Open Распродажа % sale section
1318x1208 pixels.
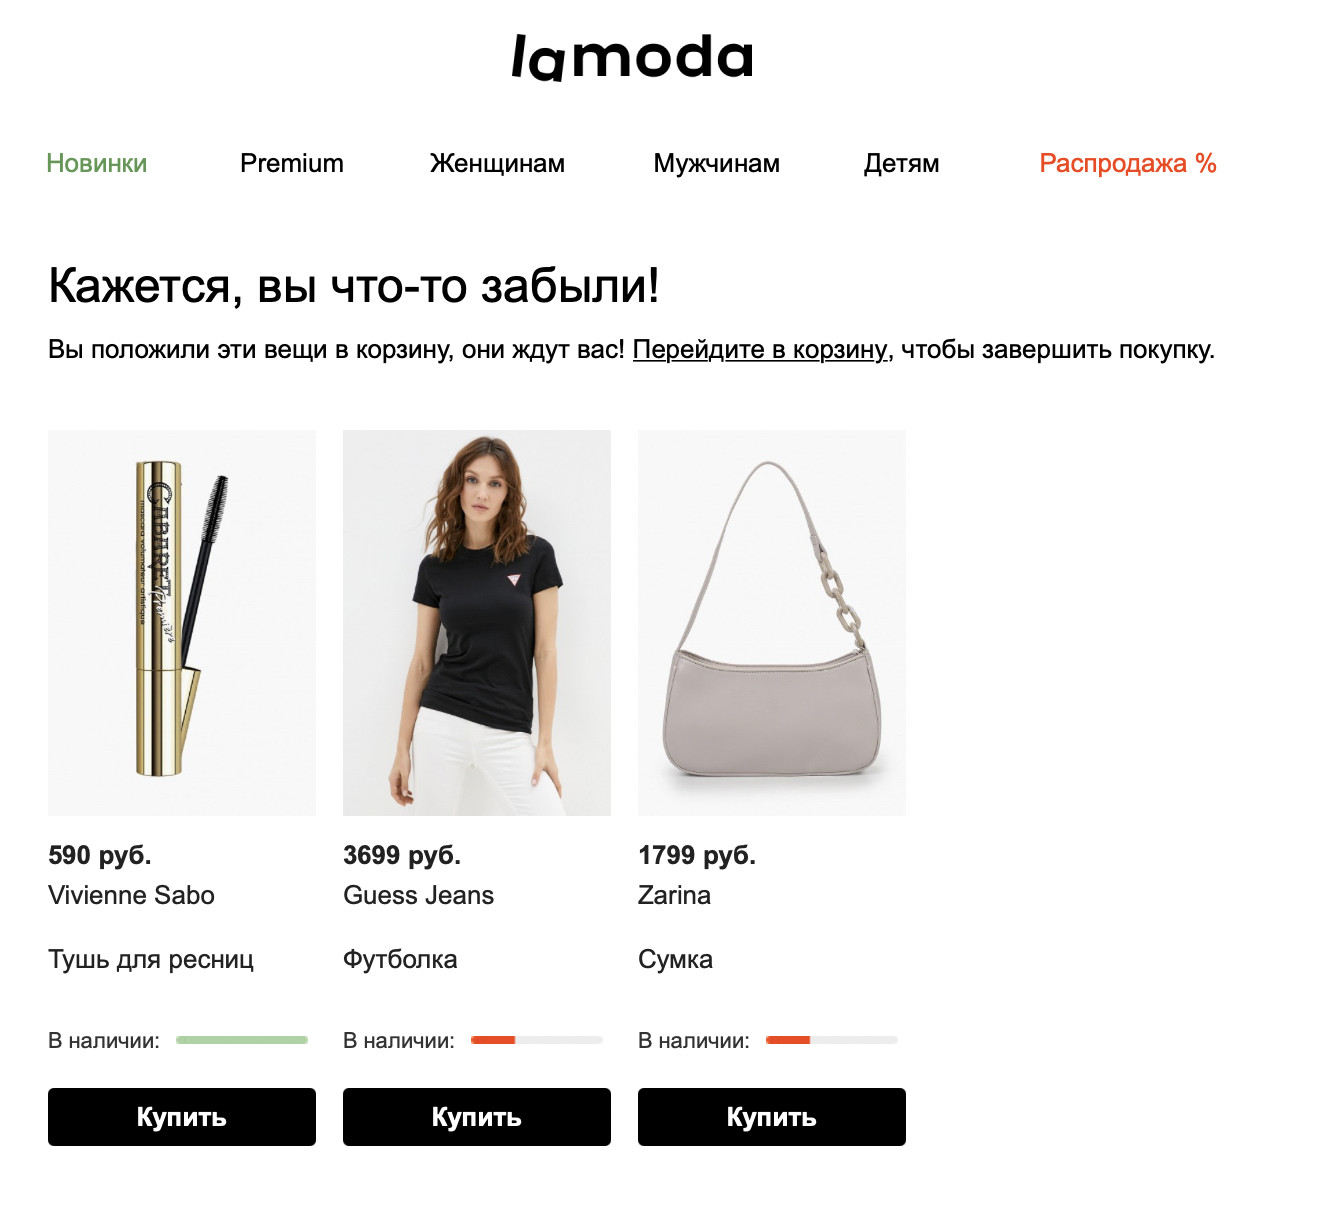coord(1128,163)
